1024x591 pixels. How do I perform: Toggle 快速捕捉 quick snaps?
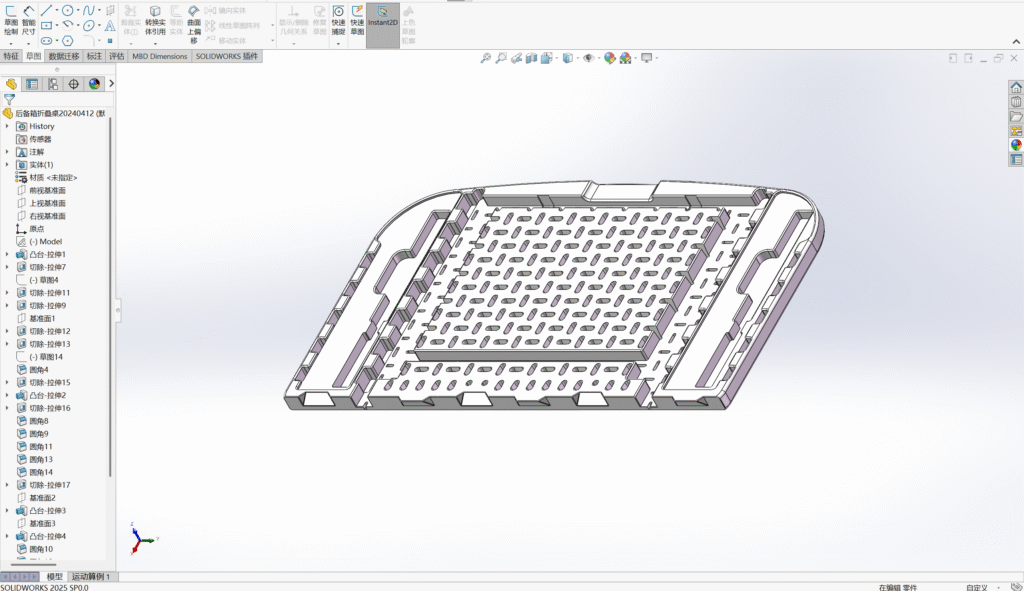click(338, 20)
